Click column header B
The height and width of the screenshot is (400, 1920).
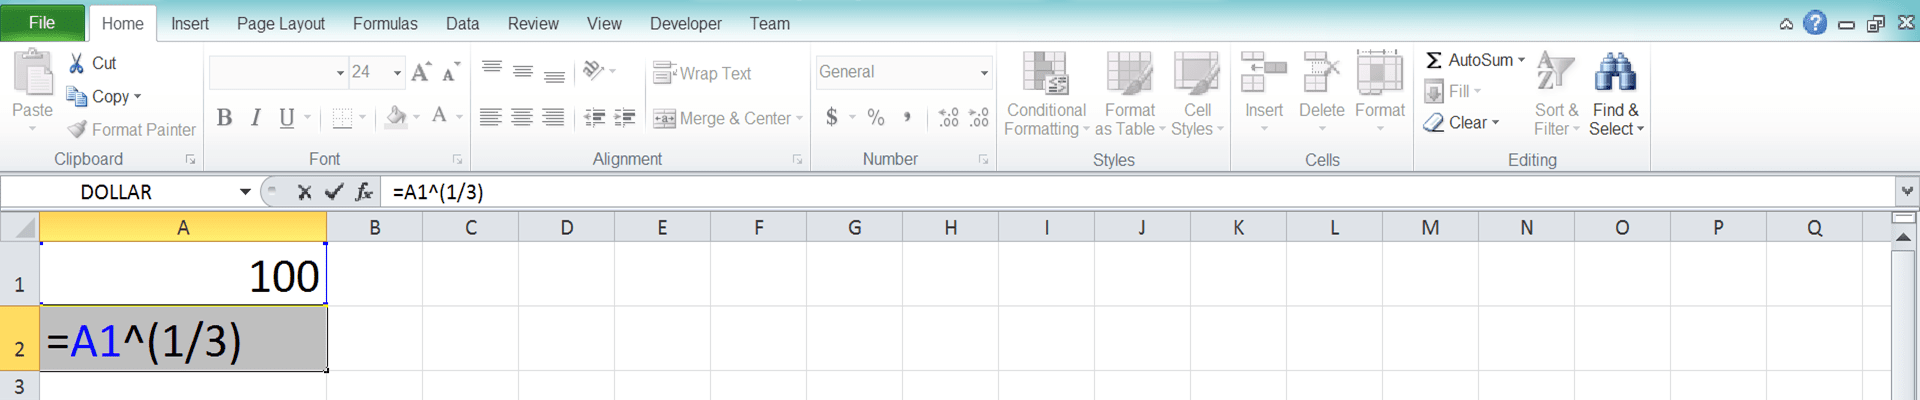pyautogui.click(x=374, y=228)
